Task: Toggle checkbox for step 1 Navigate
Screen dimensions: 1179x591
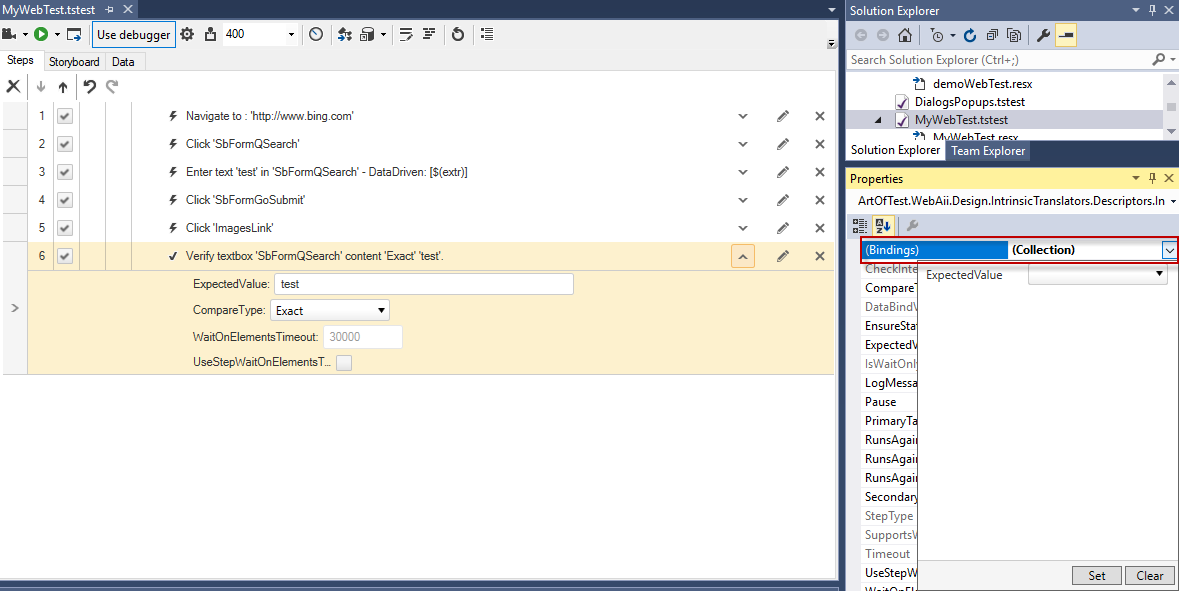Action: [x=65, y=116]
